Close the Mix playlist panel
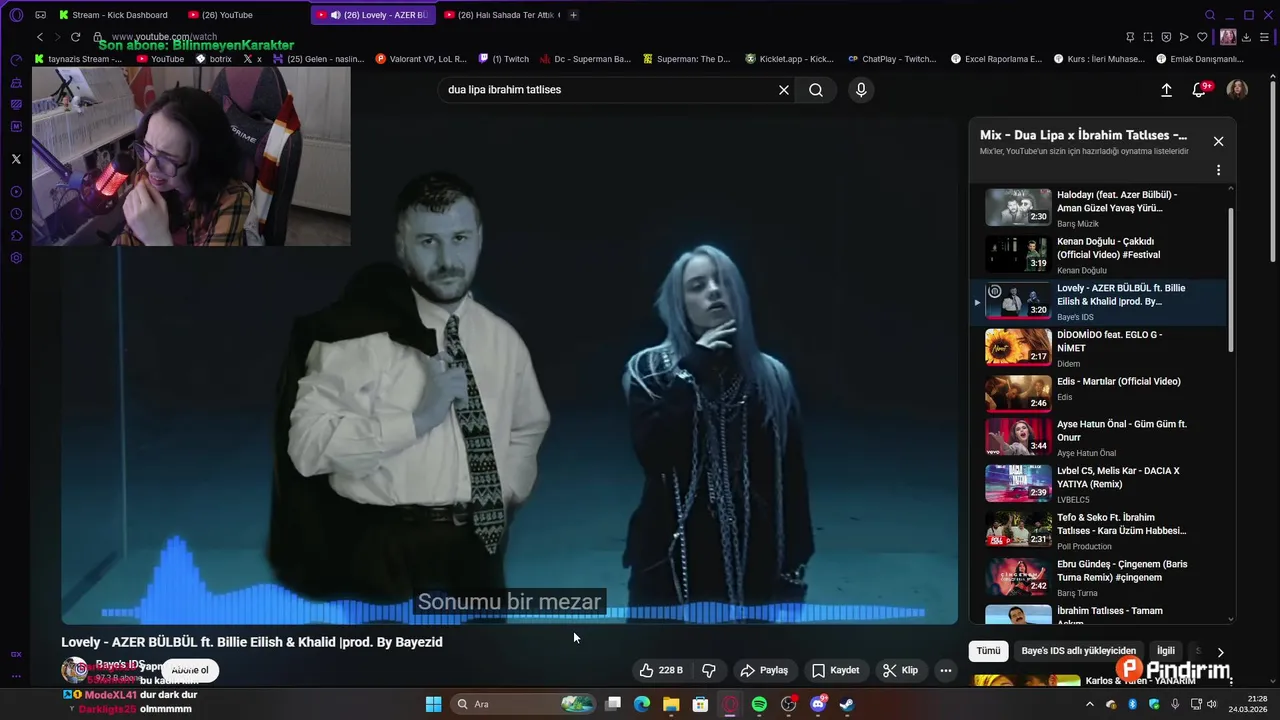This screenshot has width=1280, height=720. click(1218, 141)
